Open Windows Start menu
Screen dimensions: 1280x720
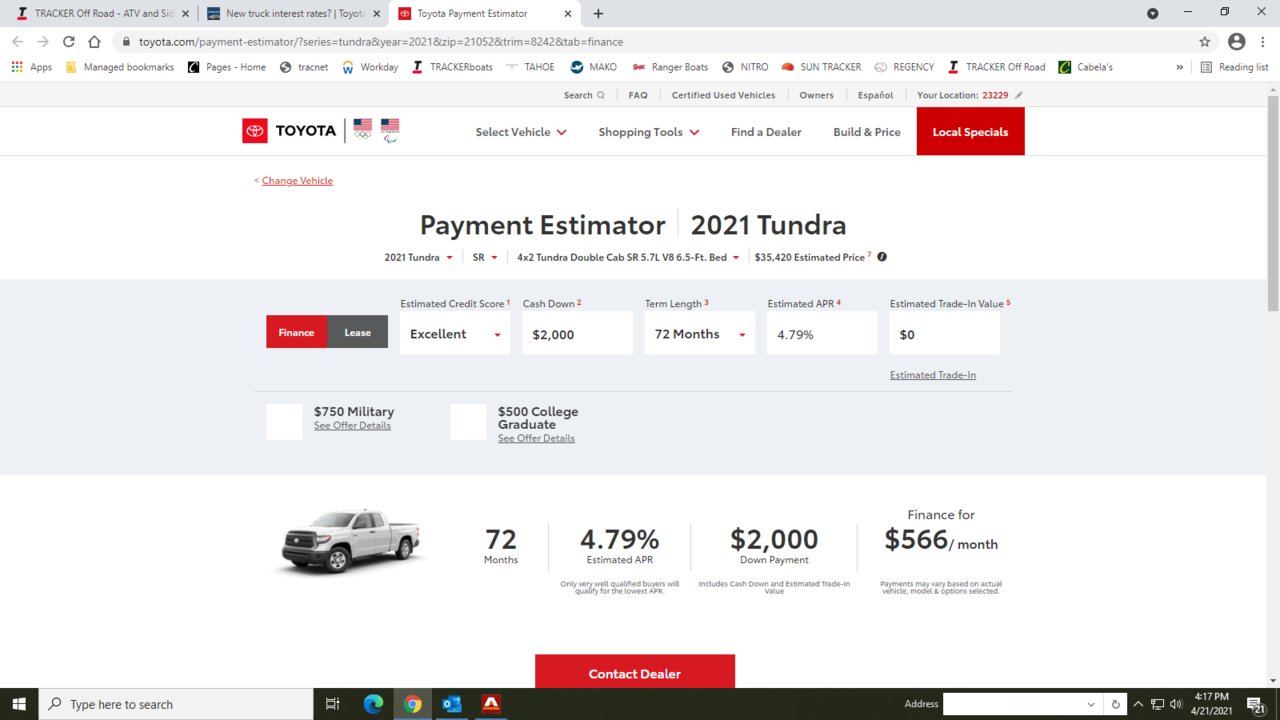point(19,704)
